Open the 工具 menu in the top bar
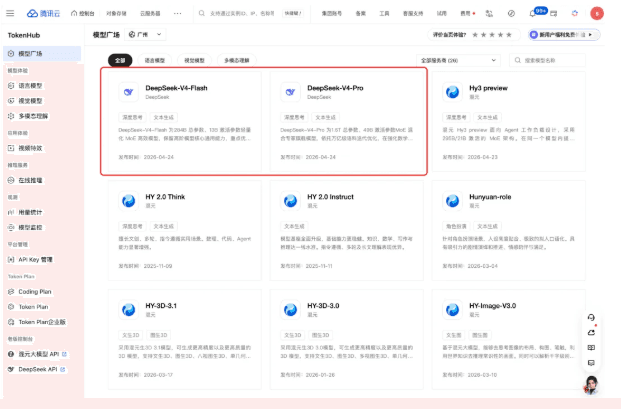The image size is (621, 409). pyautogui.click(x=384, y=13)
